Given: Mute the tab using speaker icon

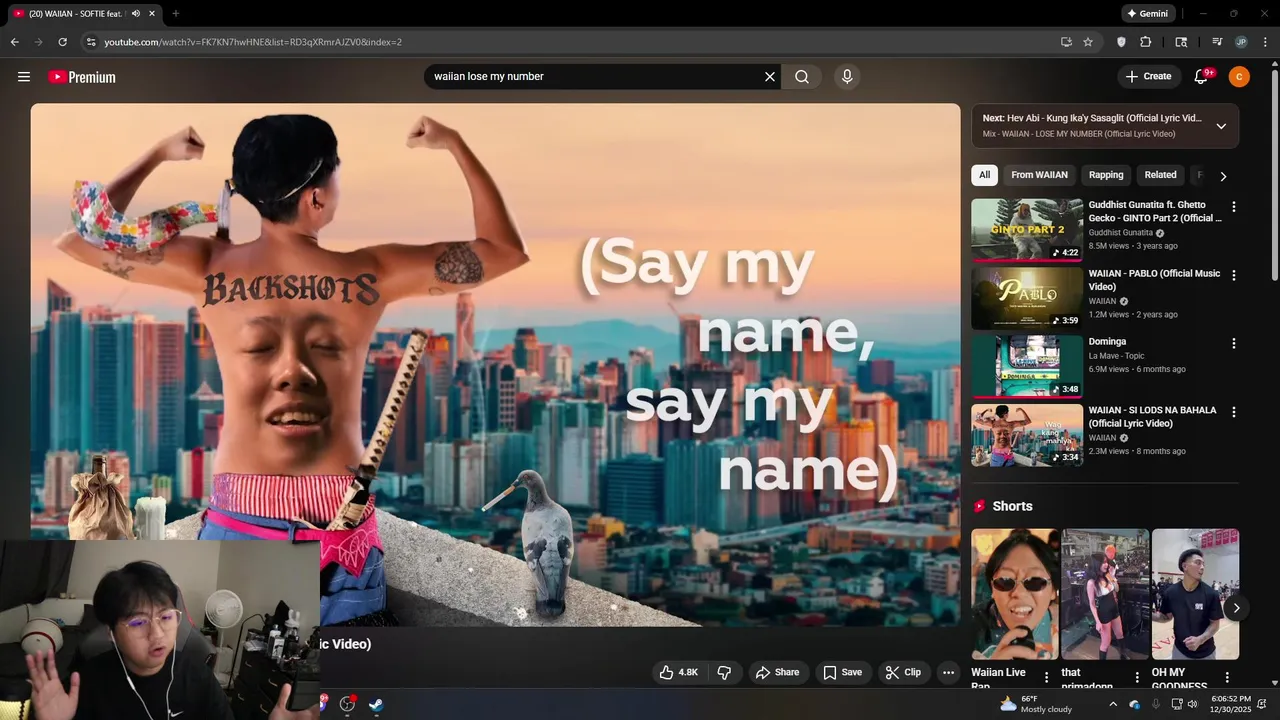Looking at the screenshot, I should [x=136, y=14].
